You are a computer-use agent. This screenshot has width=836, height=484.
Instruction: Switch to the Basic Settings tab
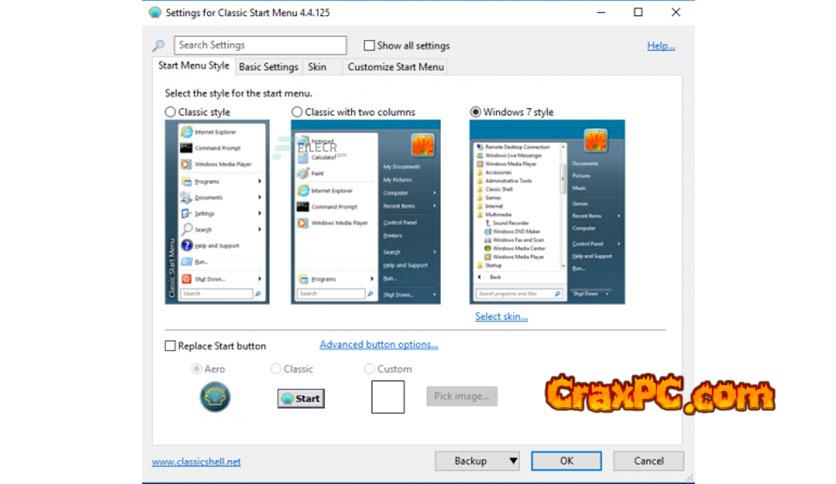tap(268, 67)
